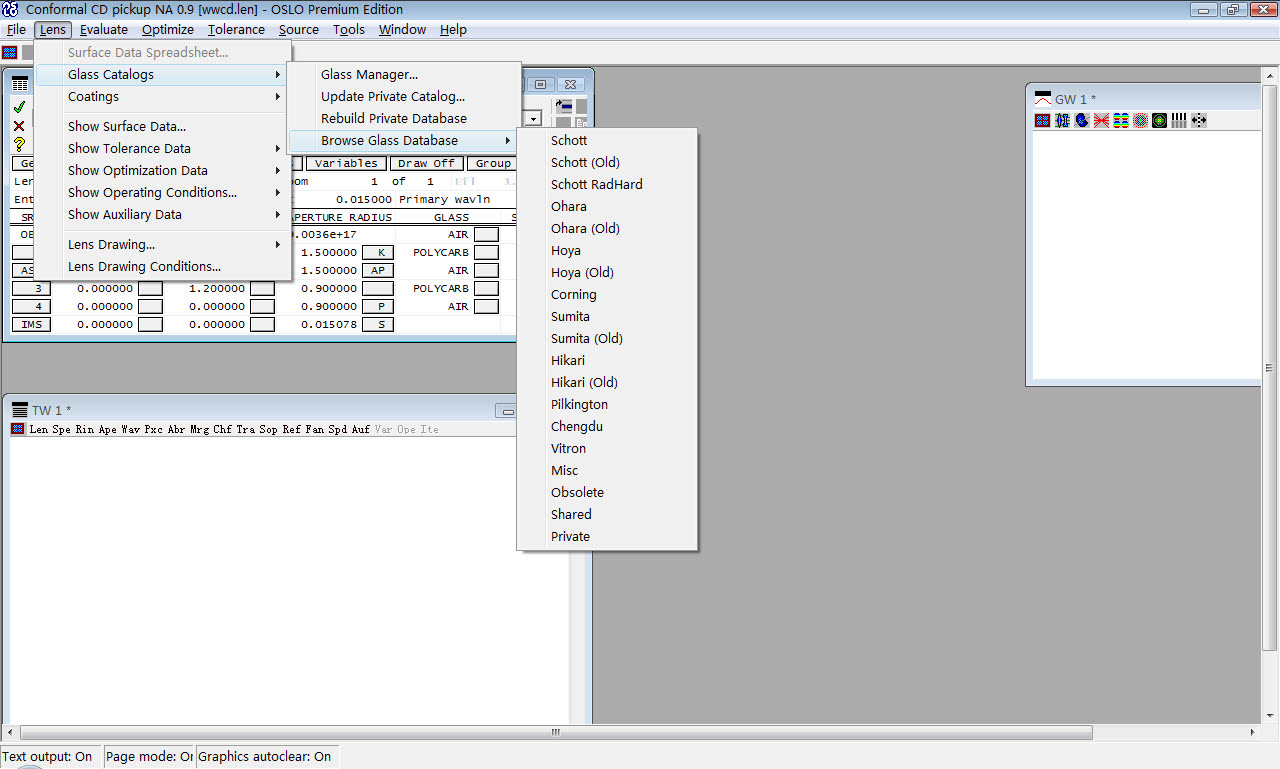
Task: Click the green checkmark accept icon
Action: [19, 107]
